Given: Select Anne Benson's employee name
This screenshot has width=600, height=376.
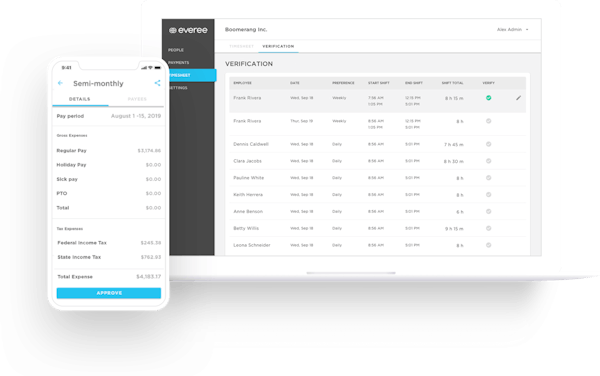Looking at the screenshot, I should [x=248, y=212].
